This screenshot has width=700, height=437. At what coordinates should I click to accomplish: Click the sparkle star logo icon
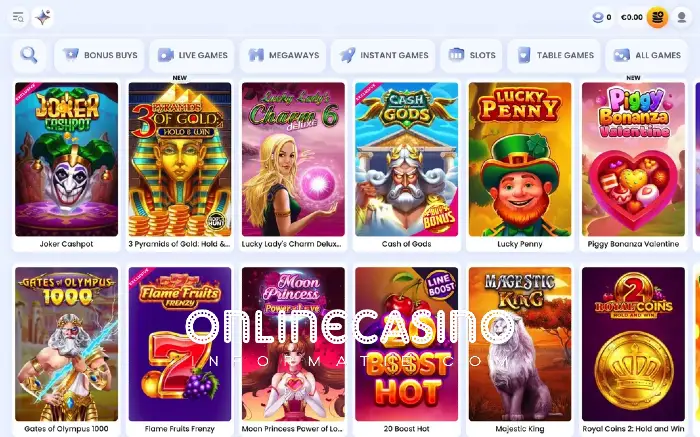[43, 17]
